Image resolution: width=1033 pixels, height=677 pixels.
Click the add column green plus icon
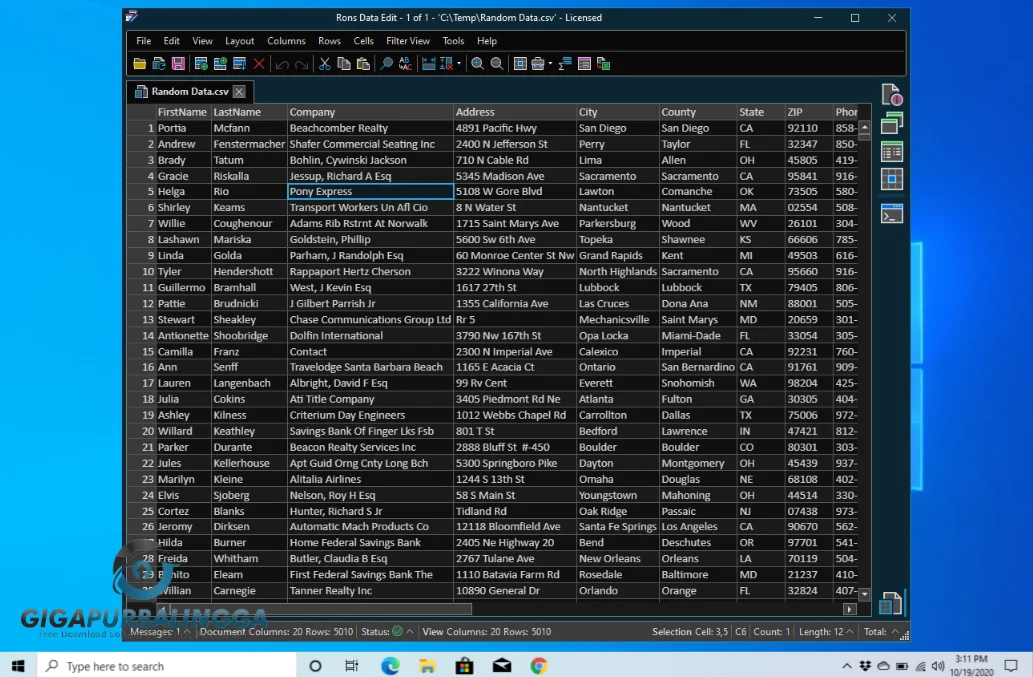click(220, 64)
